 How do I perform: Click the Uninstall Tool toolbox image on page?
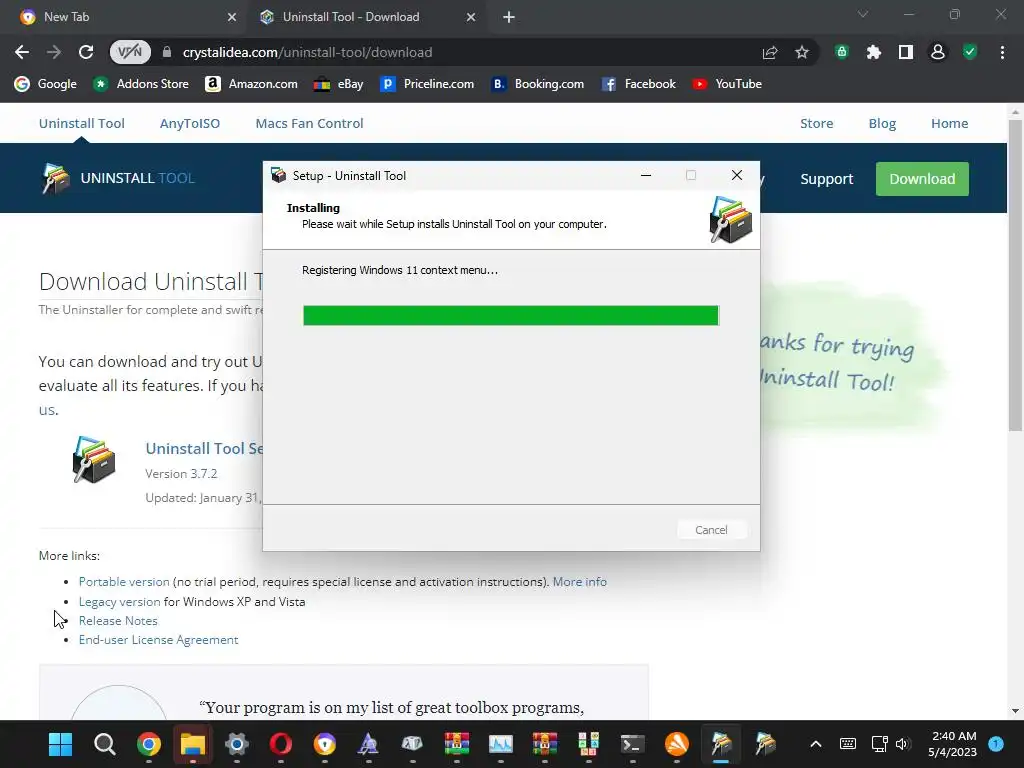tap(94, 460)
